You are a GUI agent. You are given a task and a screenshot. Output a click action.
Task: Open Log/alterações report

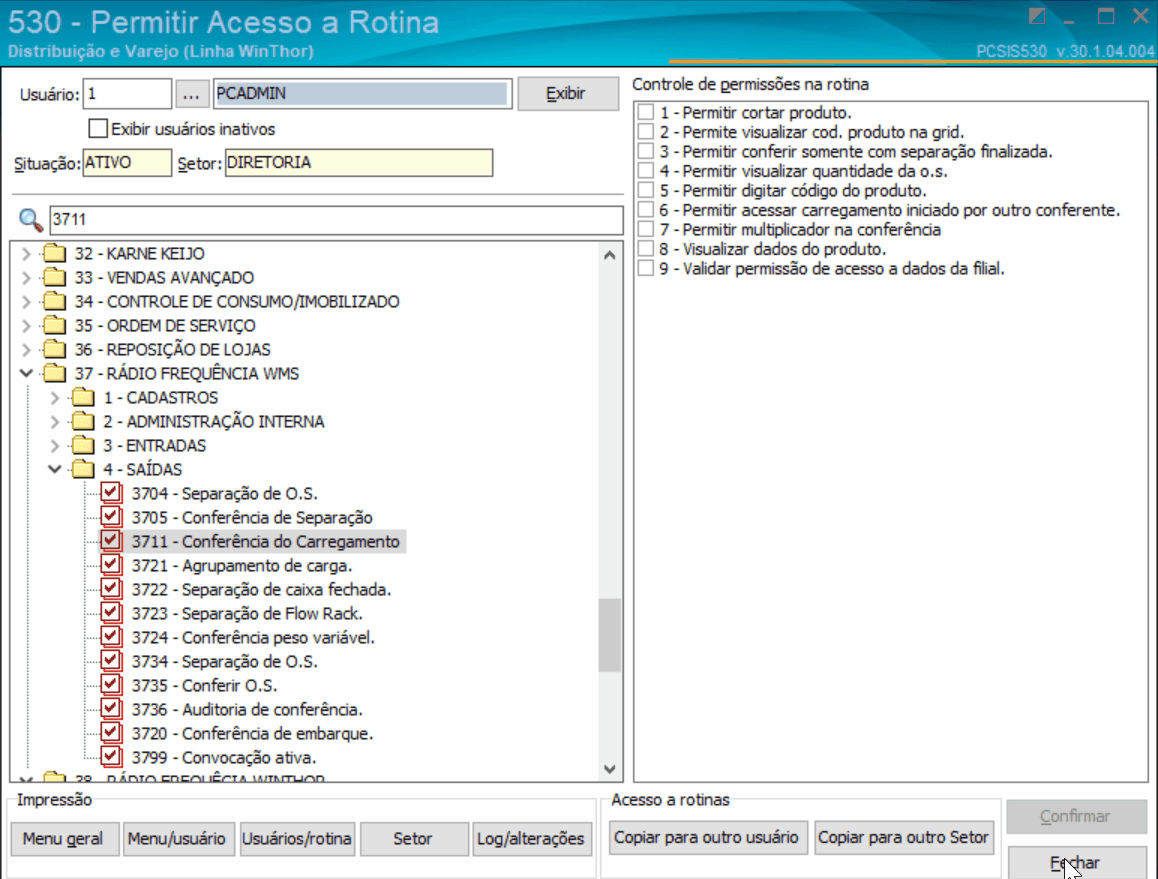click(531, 839)
